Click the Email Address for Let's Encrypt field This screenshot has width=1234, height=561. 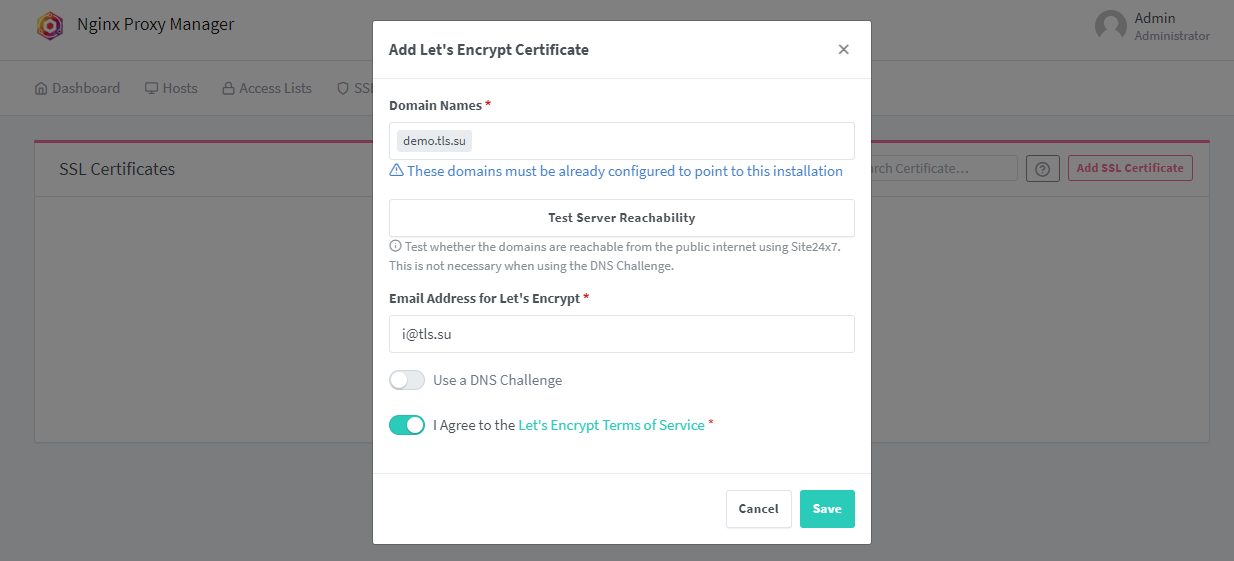[x=622, y=334]
